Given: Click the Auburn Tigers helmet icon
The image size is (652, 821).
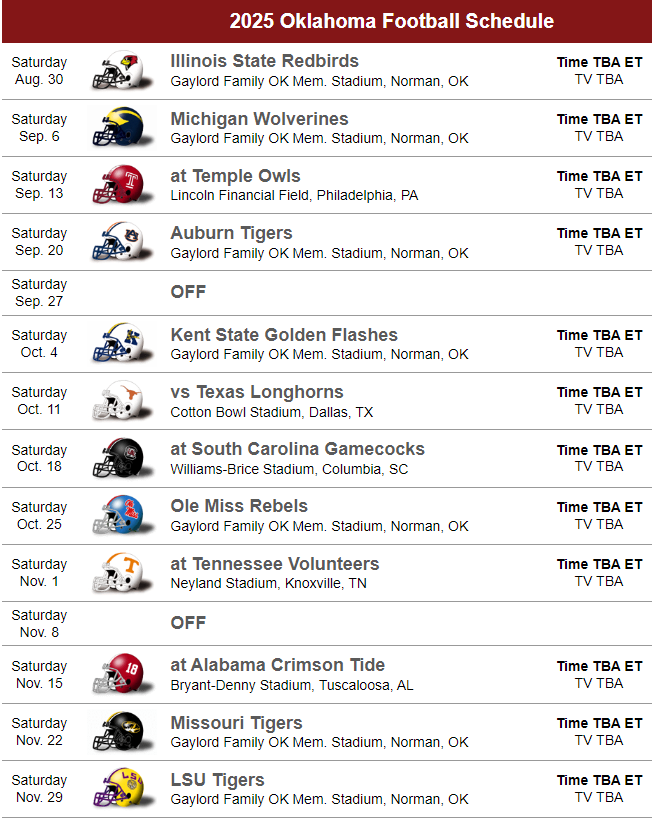Looking at the screenshot, I should (118, 242).
